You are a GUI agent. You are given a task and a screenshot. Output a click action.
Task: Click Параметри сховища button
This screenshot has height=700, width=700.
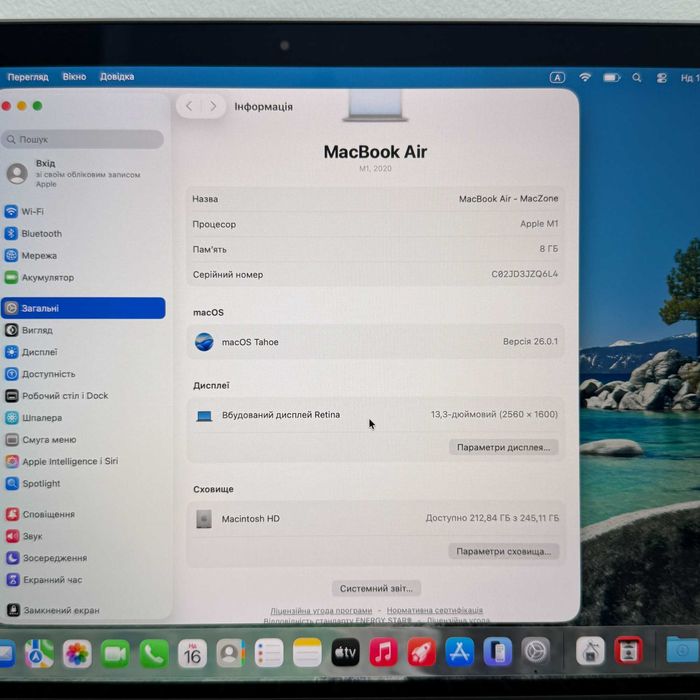[x=503, y=551]
